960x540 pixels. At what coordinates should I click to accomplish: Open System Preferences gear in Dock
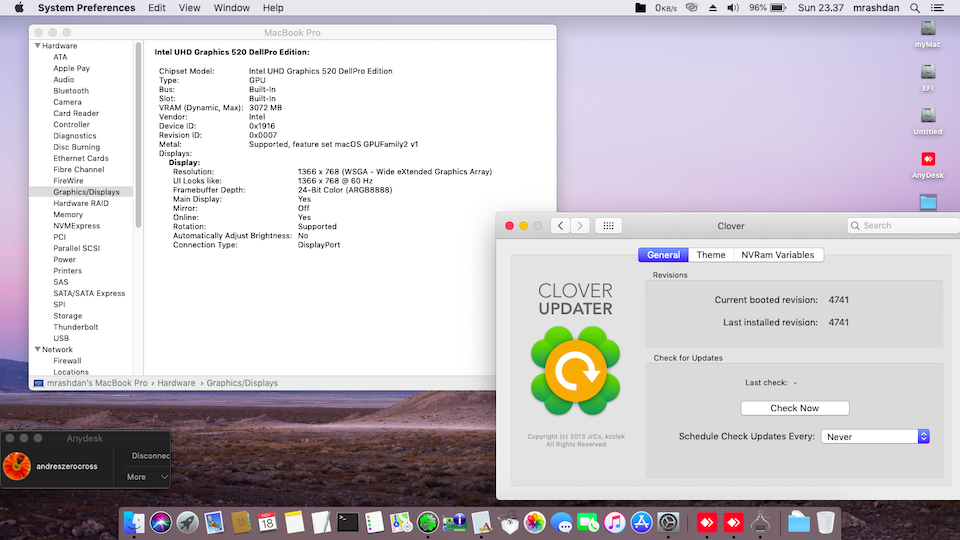[x=668, y=522]
